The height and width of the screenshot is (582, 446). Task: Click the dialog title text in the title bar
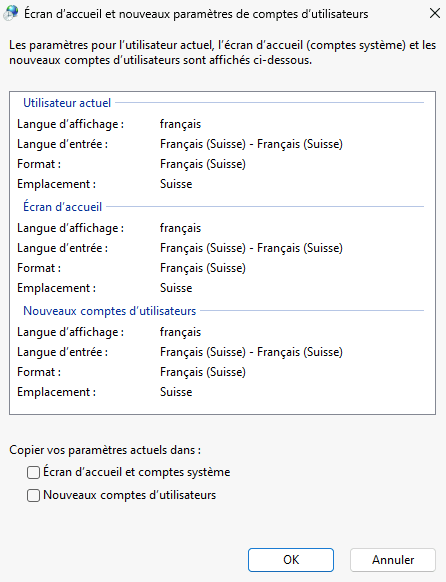(x=196, y=14)
